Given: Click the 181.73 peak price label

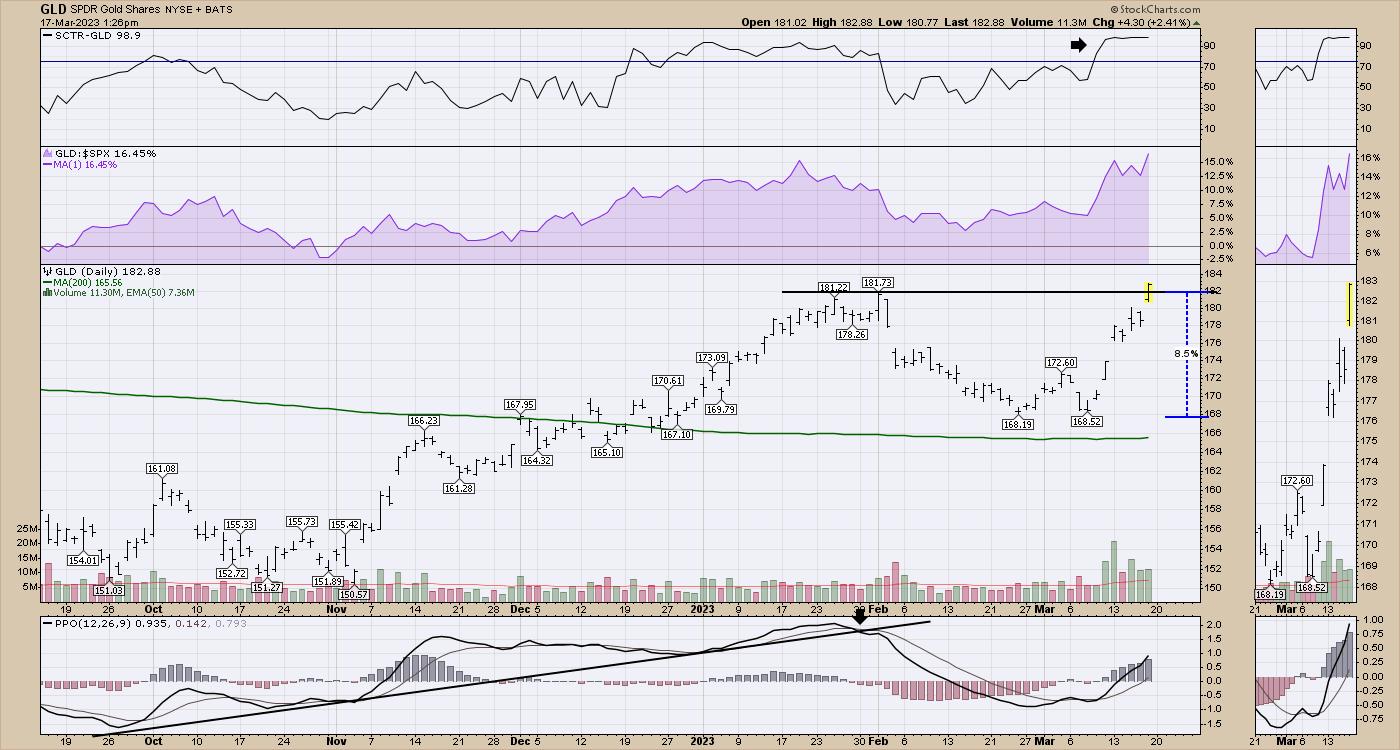Looking at the screenshot, I should [x=877, y=283].
